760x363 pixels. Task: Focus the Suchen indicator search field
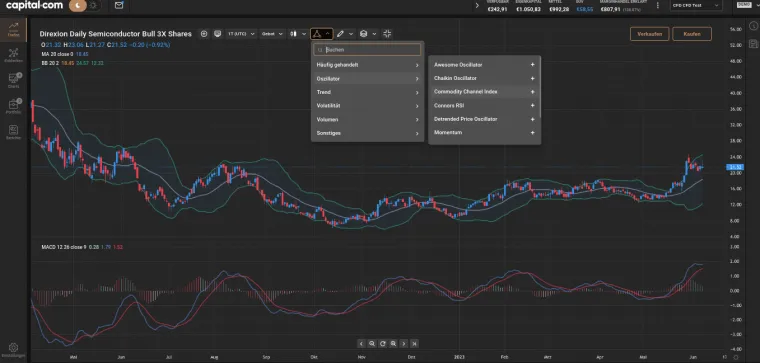367,49
